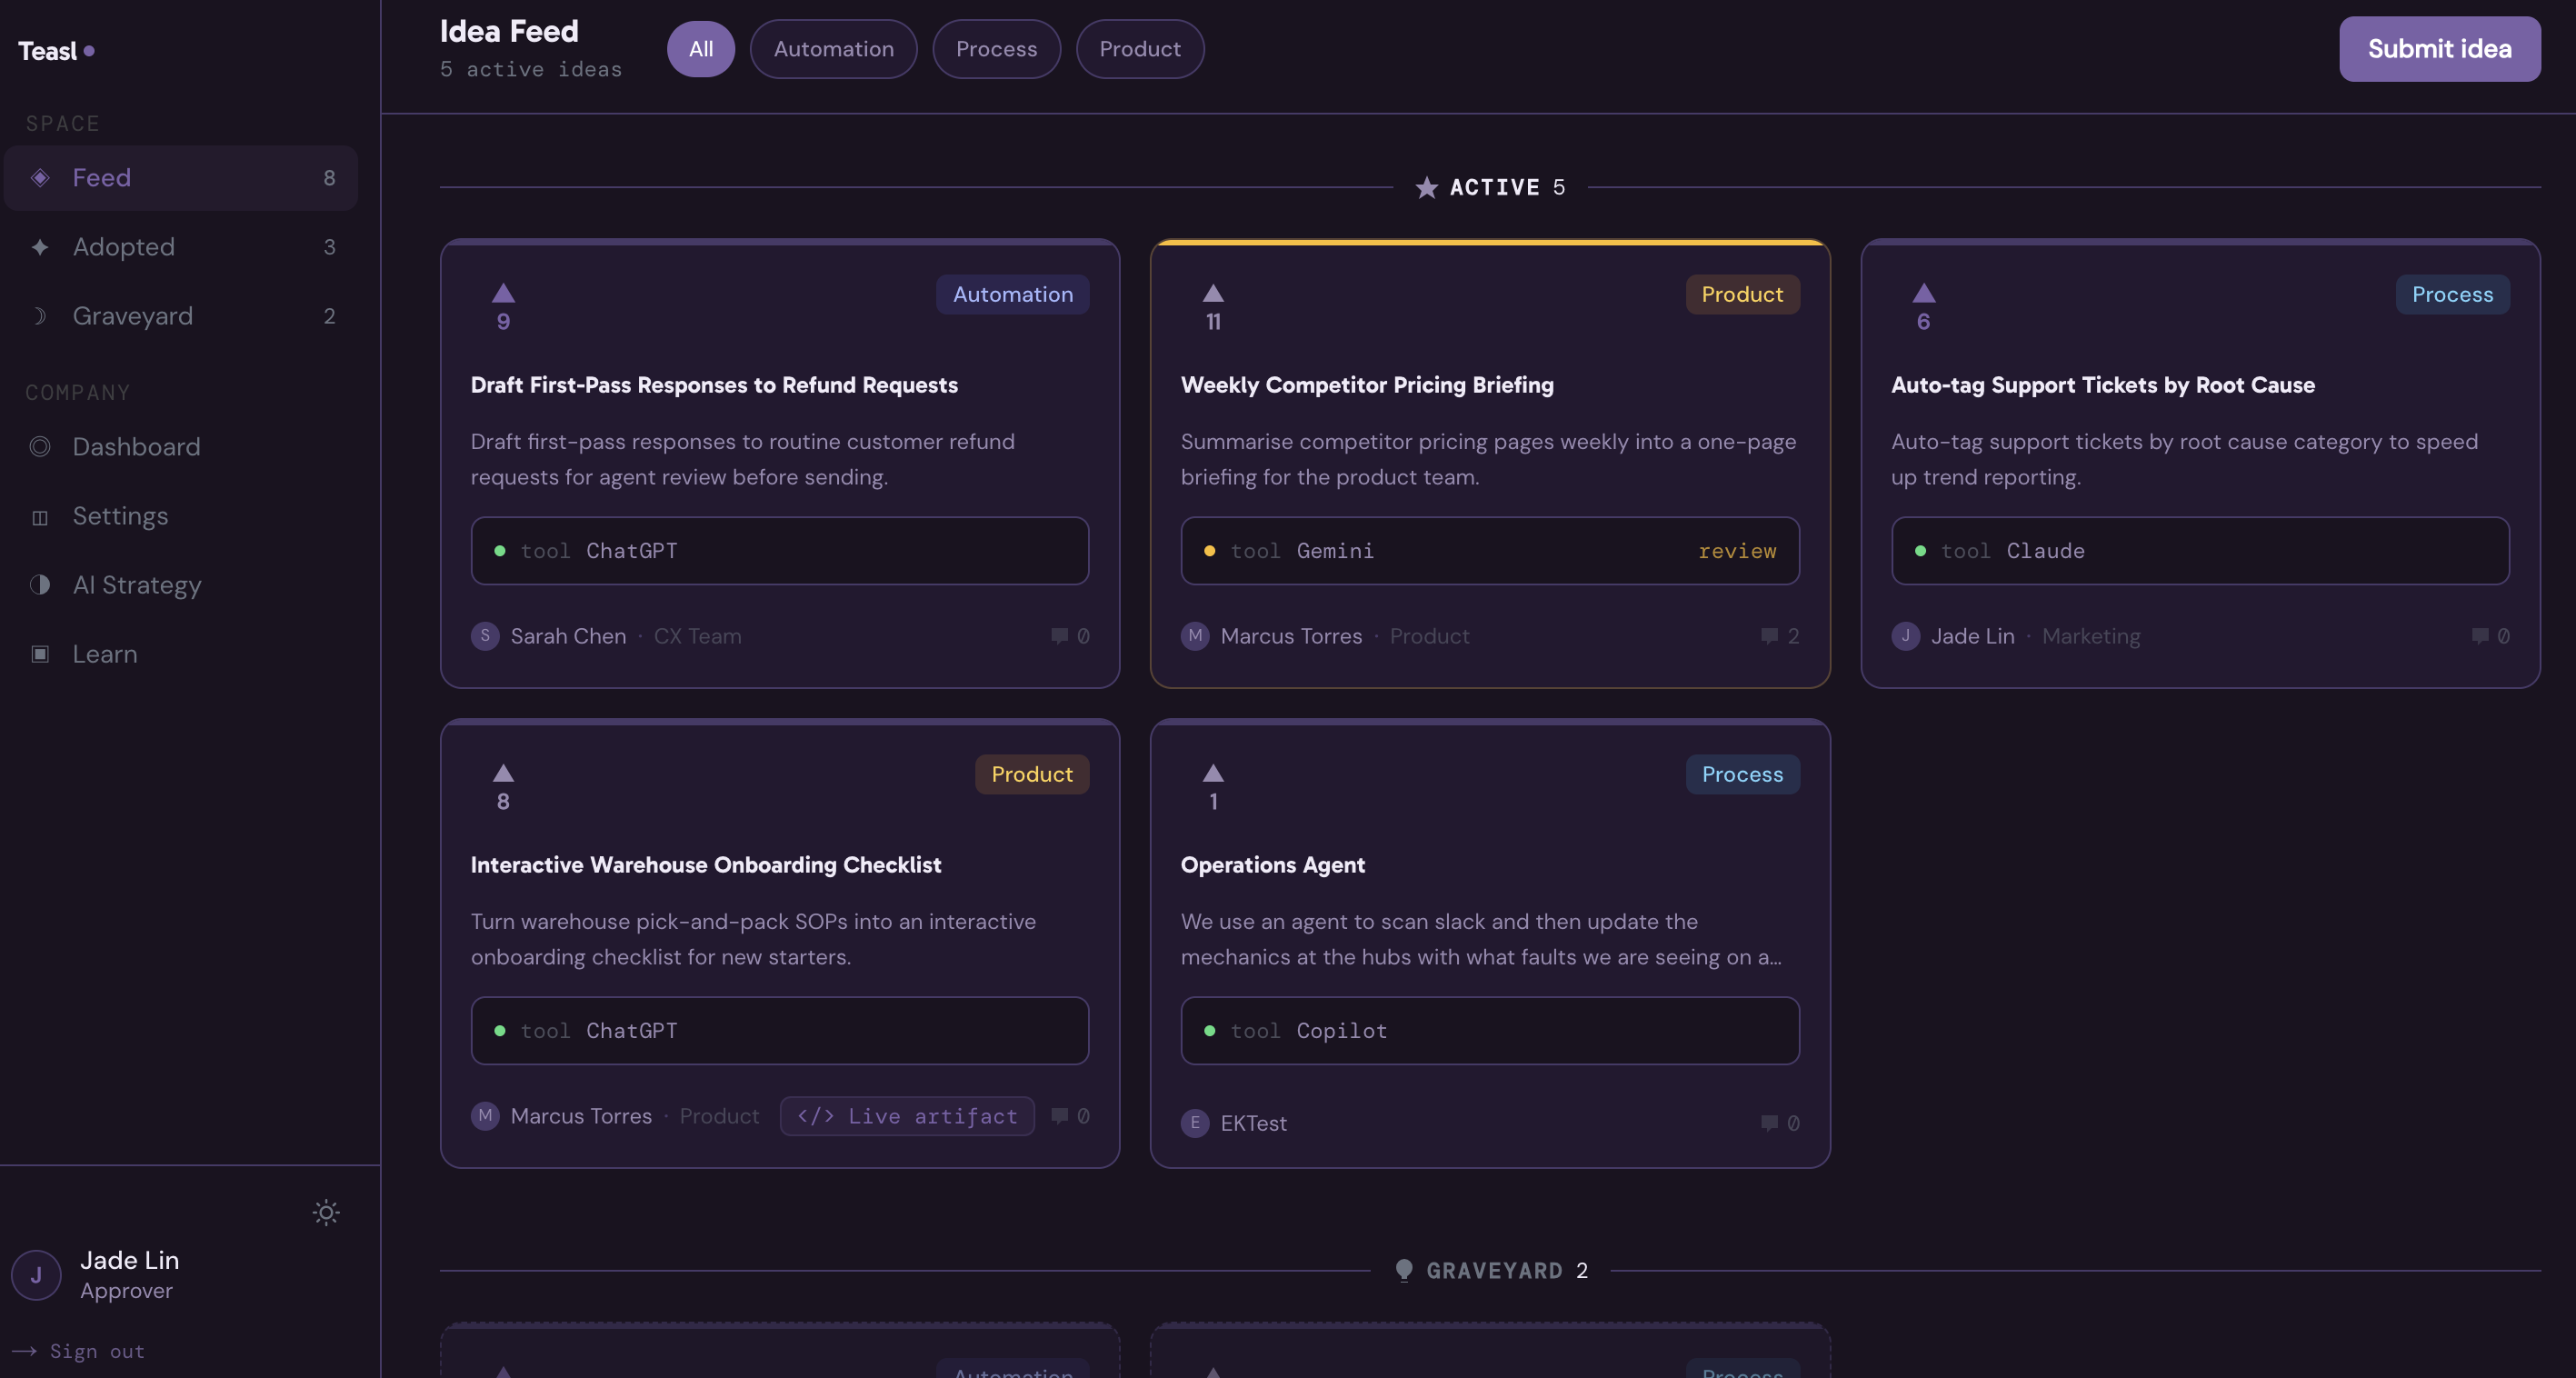Open comments on the Auto-tag Support Tickets card
Image resolution: width=2576 pixels, height=1378 pixels.
point(2490,636)
